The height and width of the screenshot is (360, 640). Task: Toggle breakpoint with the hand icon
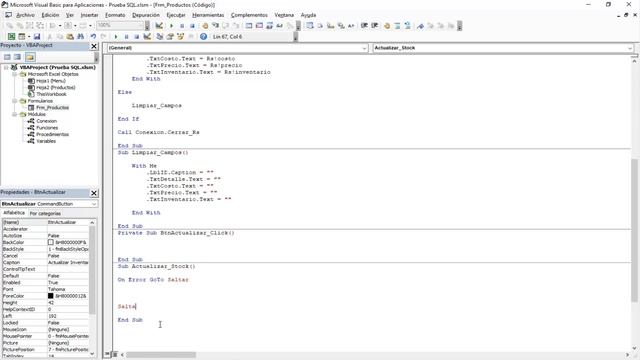[205, 26]
